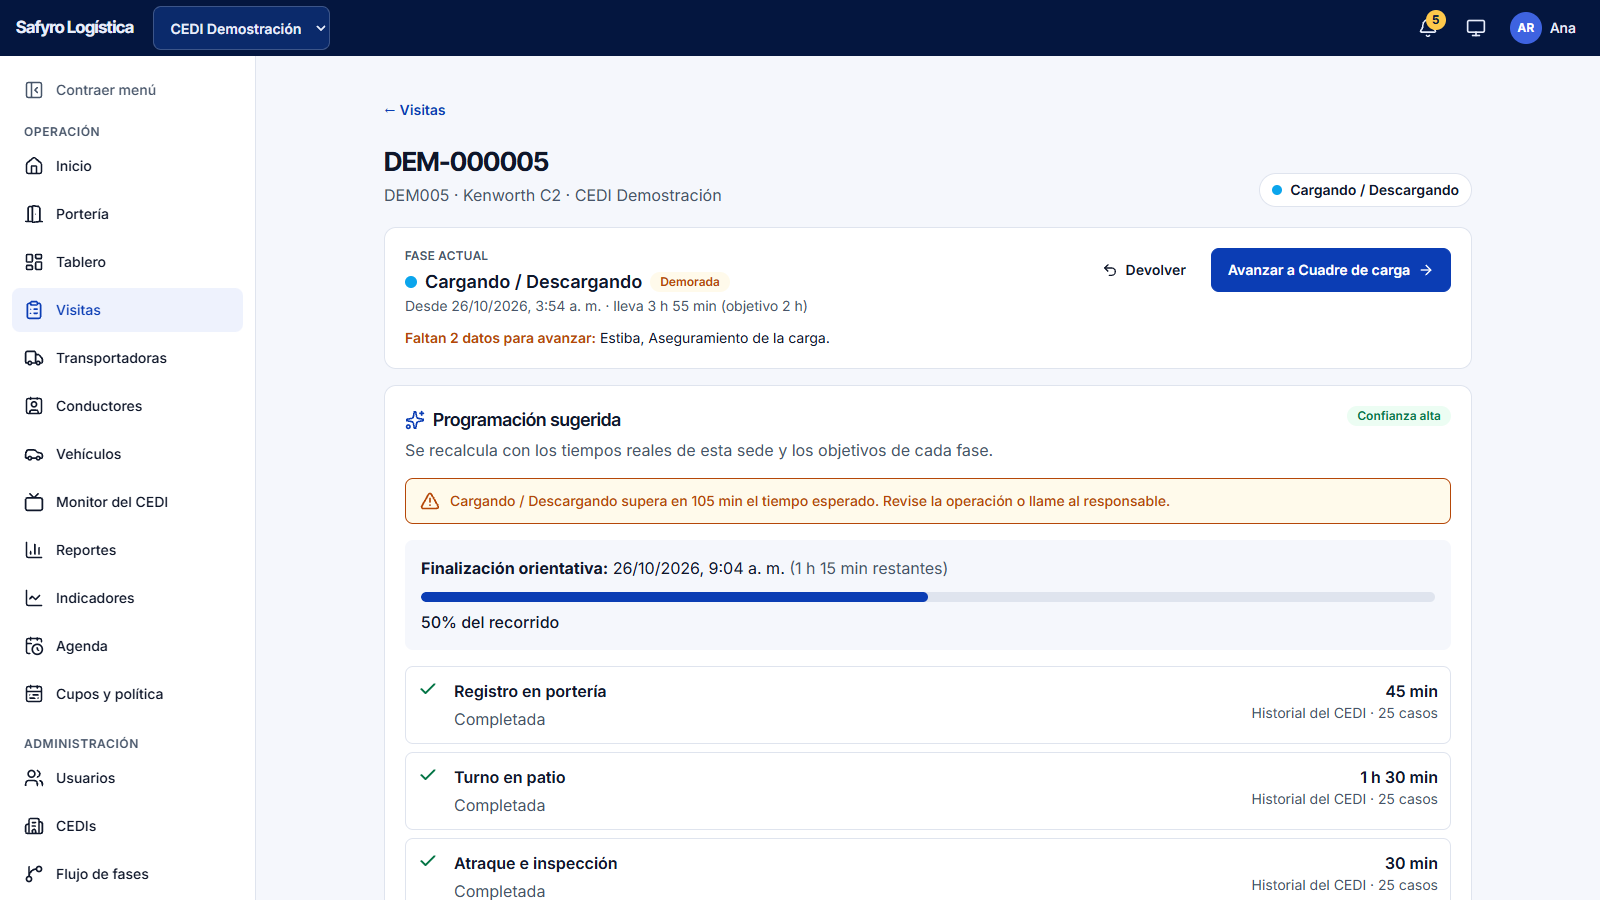Screen dimensions: 1600x900
Task: Go back via ← Visitas link
Action: (x=415, y=110)
